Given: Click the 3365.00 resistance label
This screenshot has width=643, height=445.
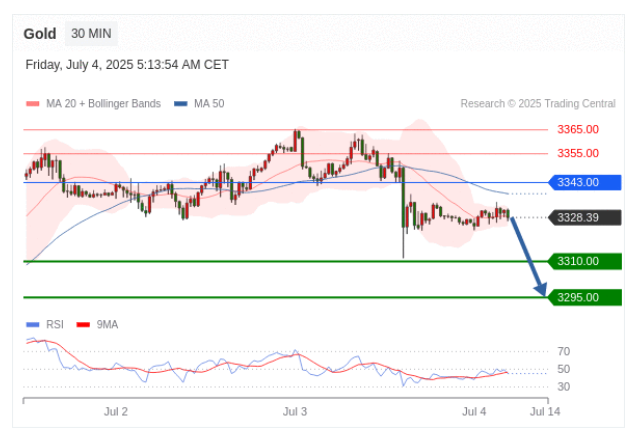Looking at the screenshot, I should pyautogui.click(x=578, y=129).
